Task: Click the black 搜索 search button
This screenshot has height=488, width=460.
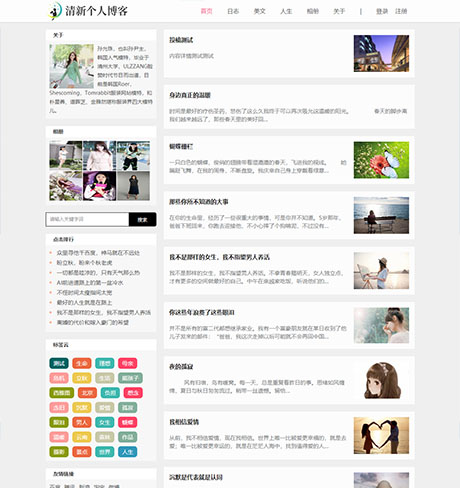Action: pos(142,219)
